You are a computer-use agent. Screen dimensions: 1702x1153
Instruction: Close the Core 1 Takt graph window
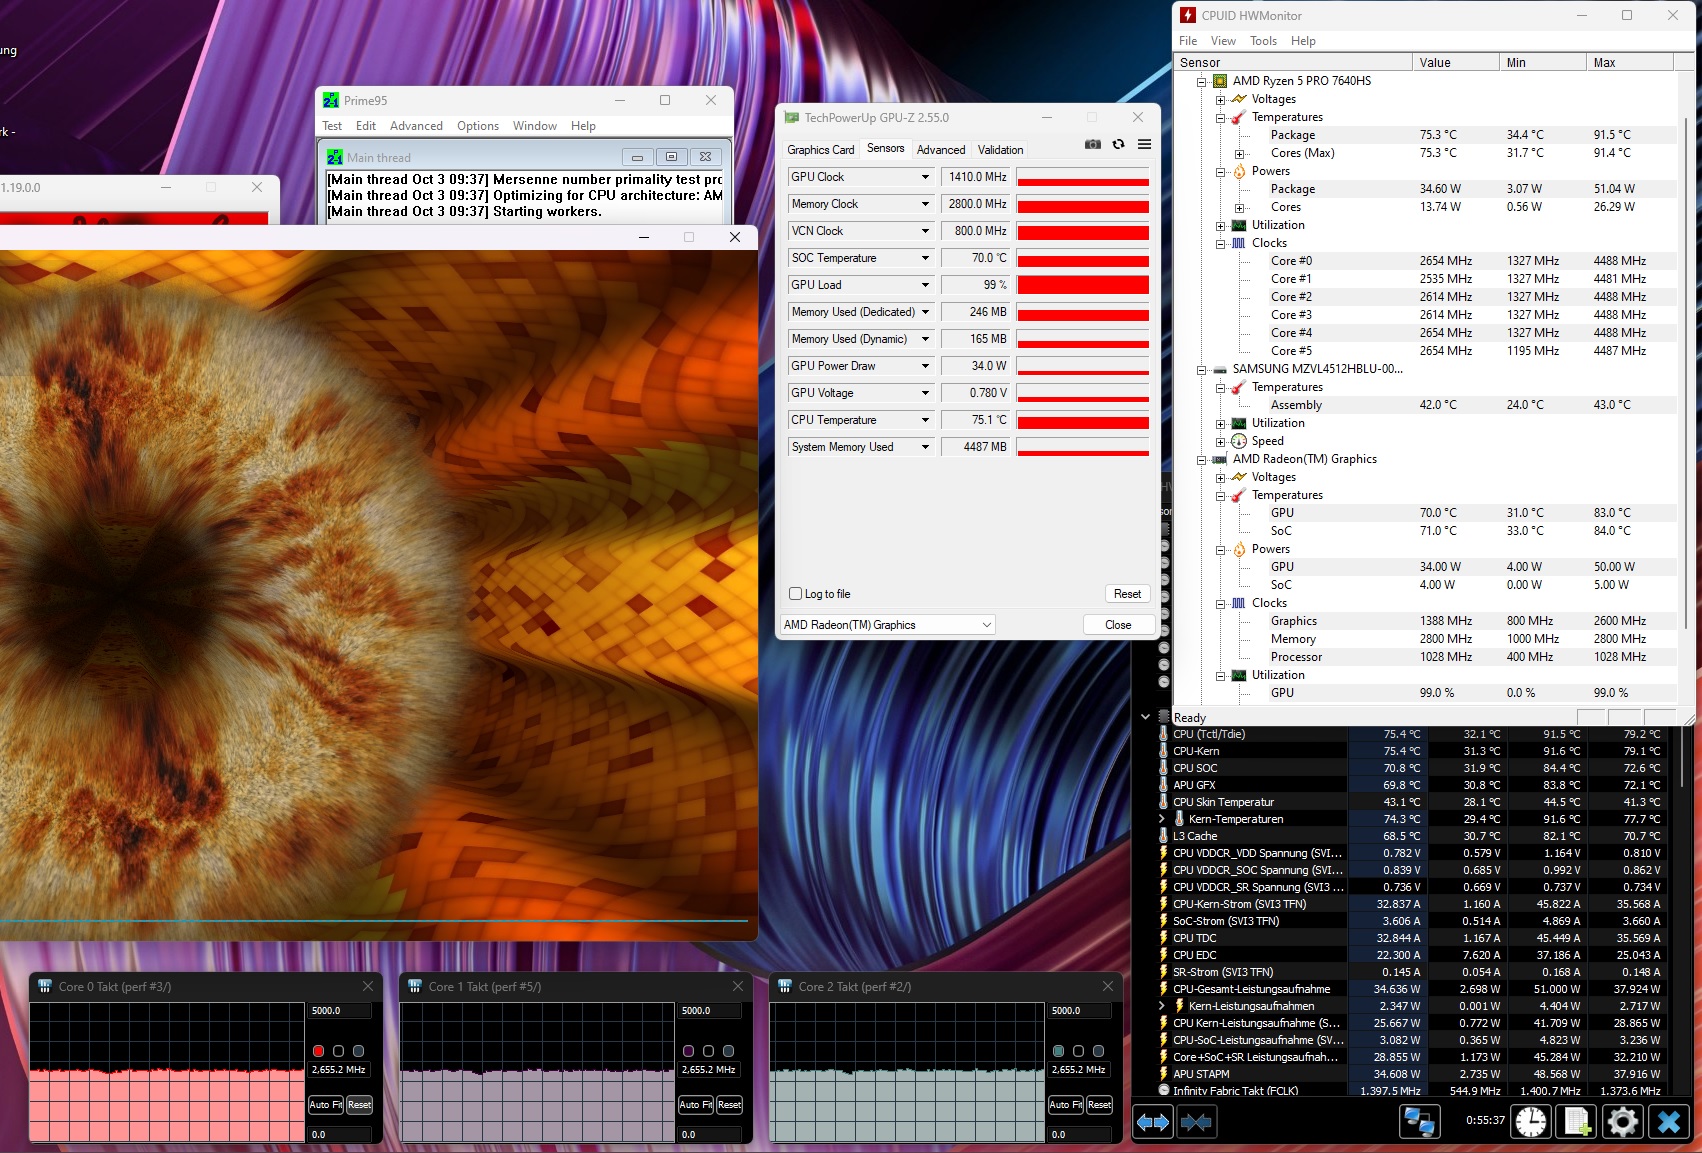pyautogui.click(x=738, y=986)
